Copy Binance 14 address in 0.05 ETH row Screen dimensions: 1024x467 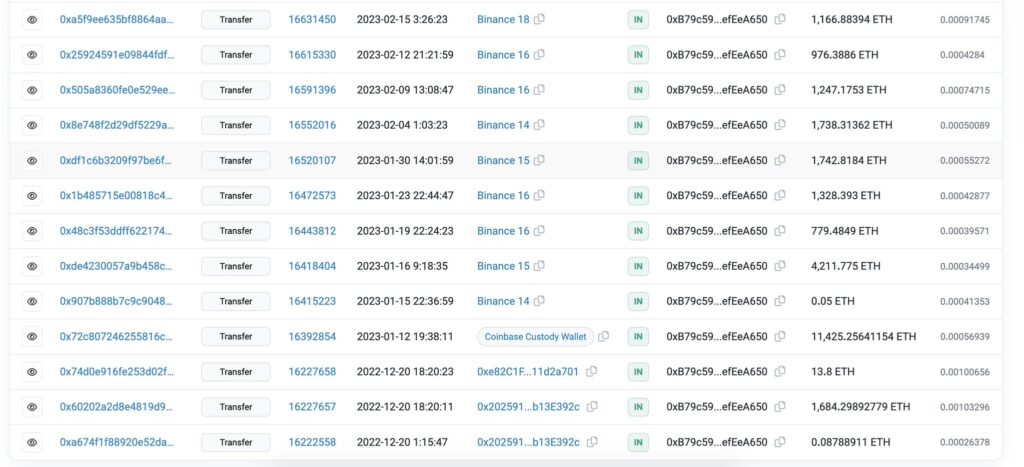click(x=539, y=301)
